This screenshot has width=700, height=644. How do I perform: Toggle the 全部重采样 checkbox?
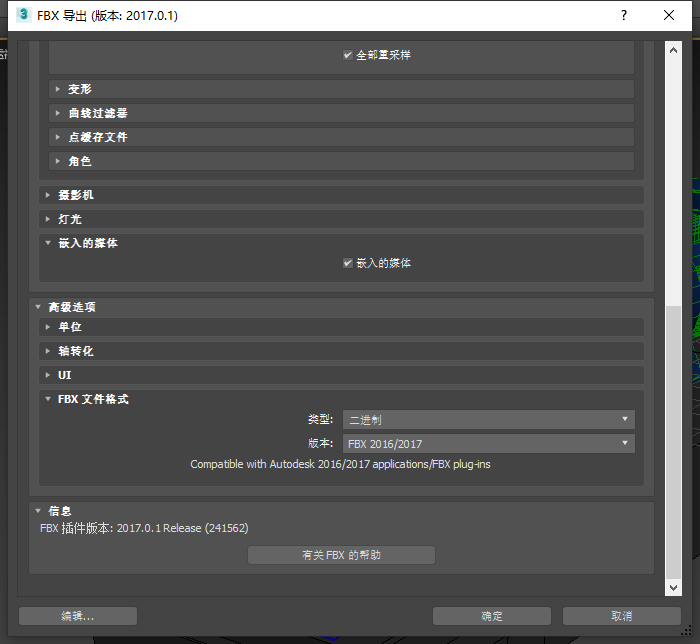tap(348, 55)
